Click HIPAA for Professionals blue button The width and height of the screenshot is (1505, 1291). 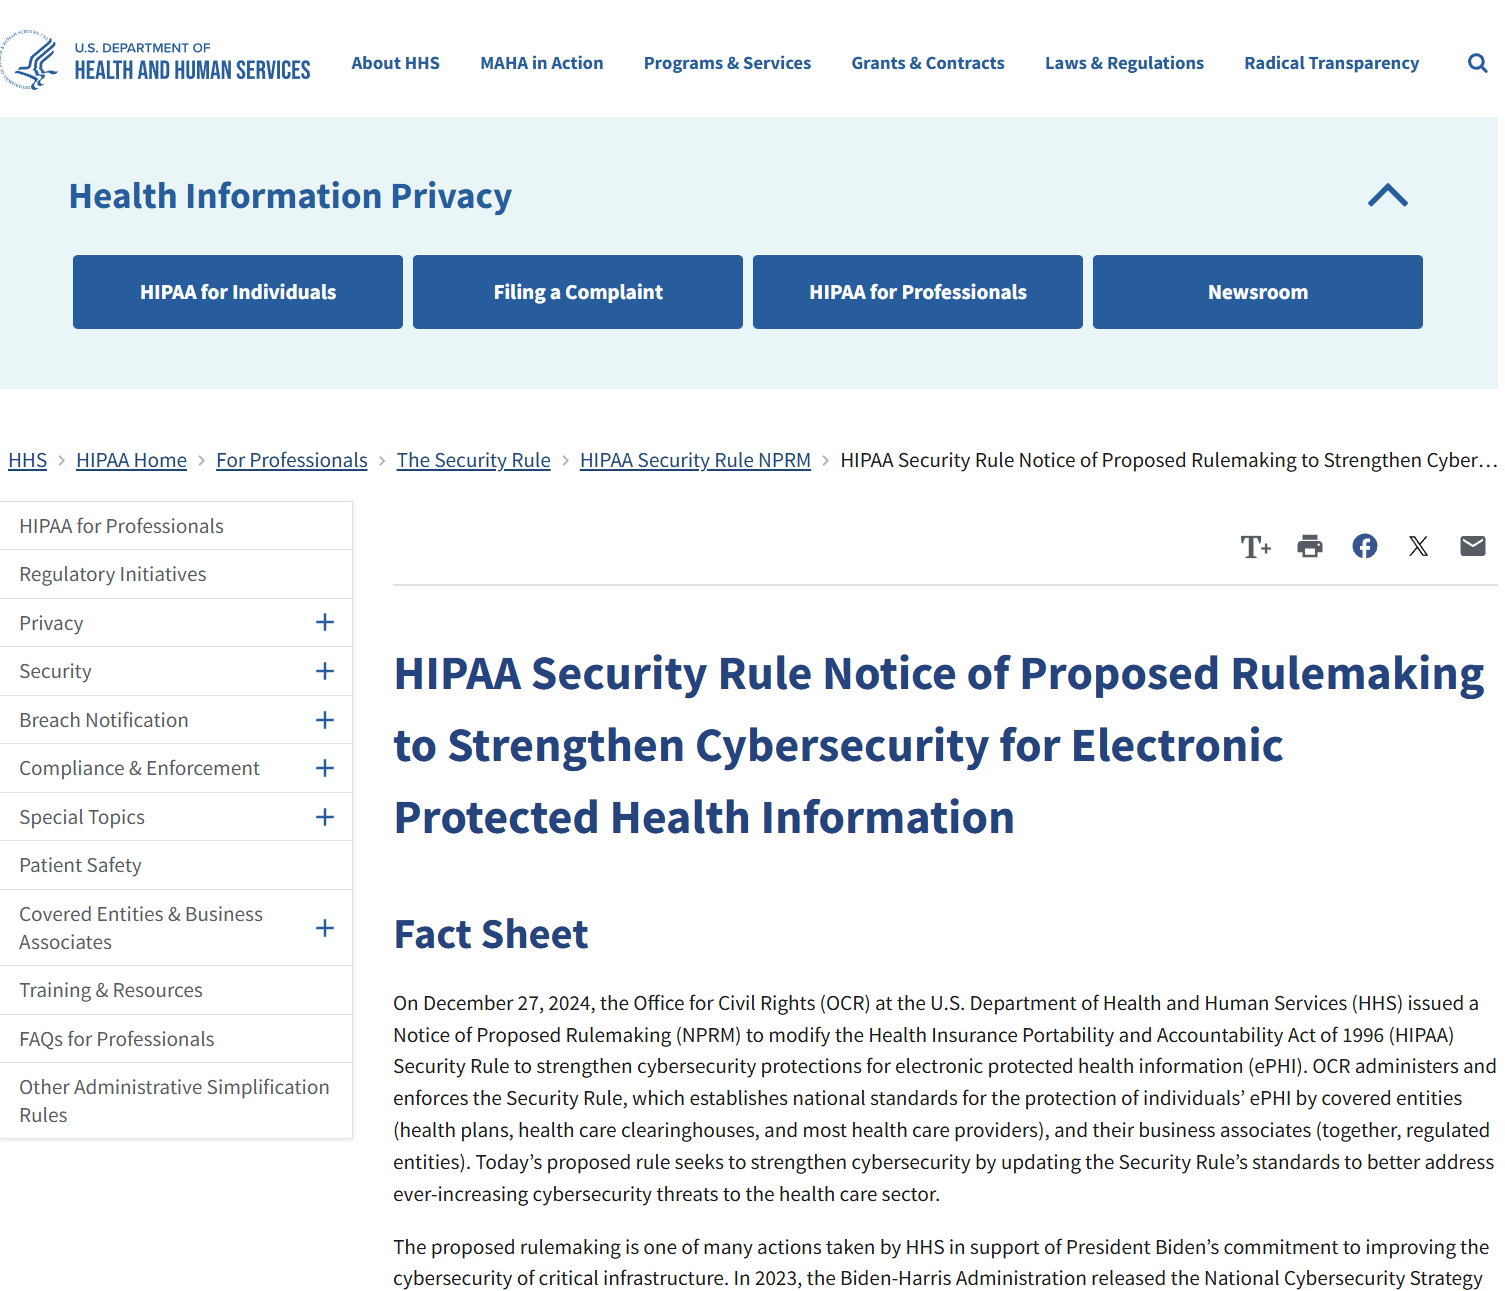[918, 292]
